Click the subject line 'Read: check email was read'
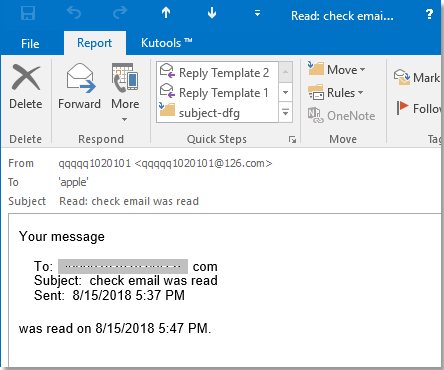Viewport: 444px width, 370px height. (129, 201)
